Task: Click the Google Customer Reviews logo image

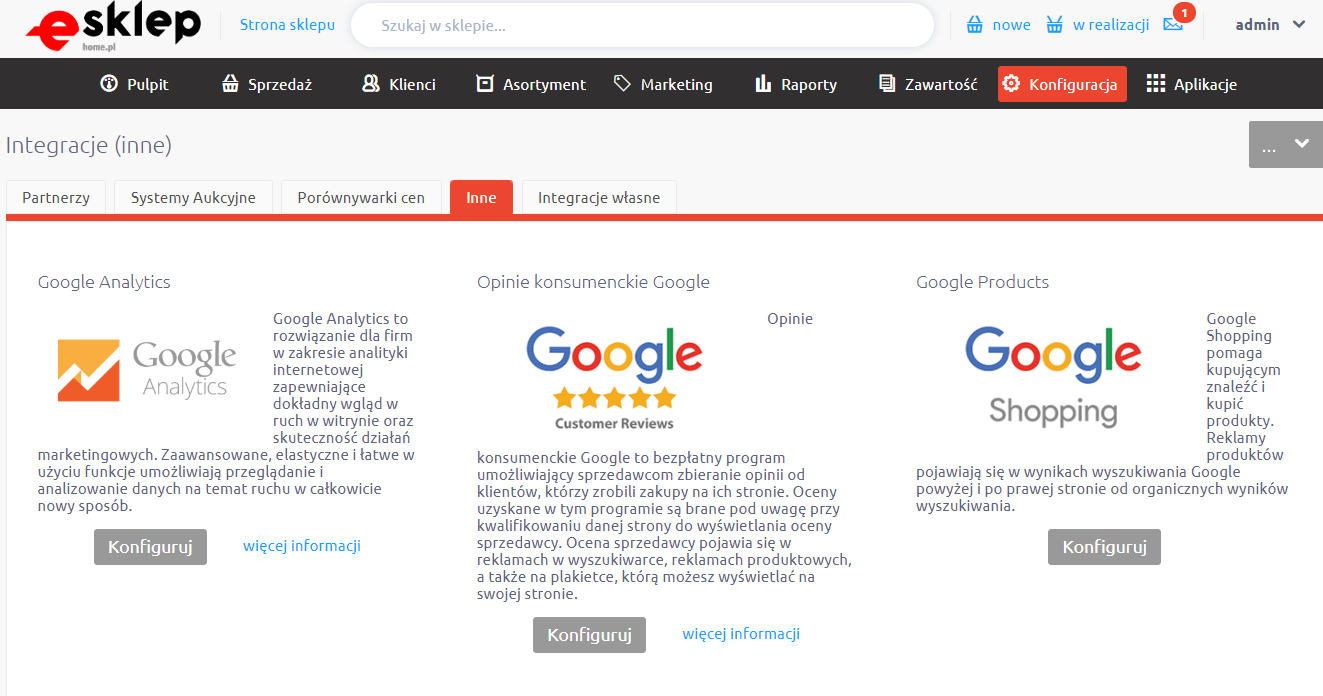Action: tap(614, 378)
